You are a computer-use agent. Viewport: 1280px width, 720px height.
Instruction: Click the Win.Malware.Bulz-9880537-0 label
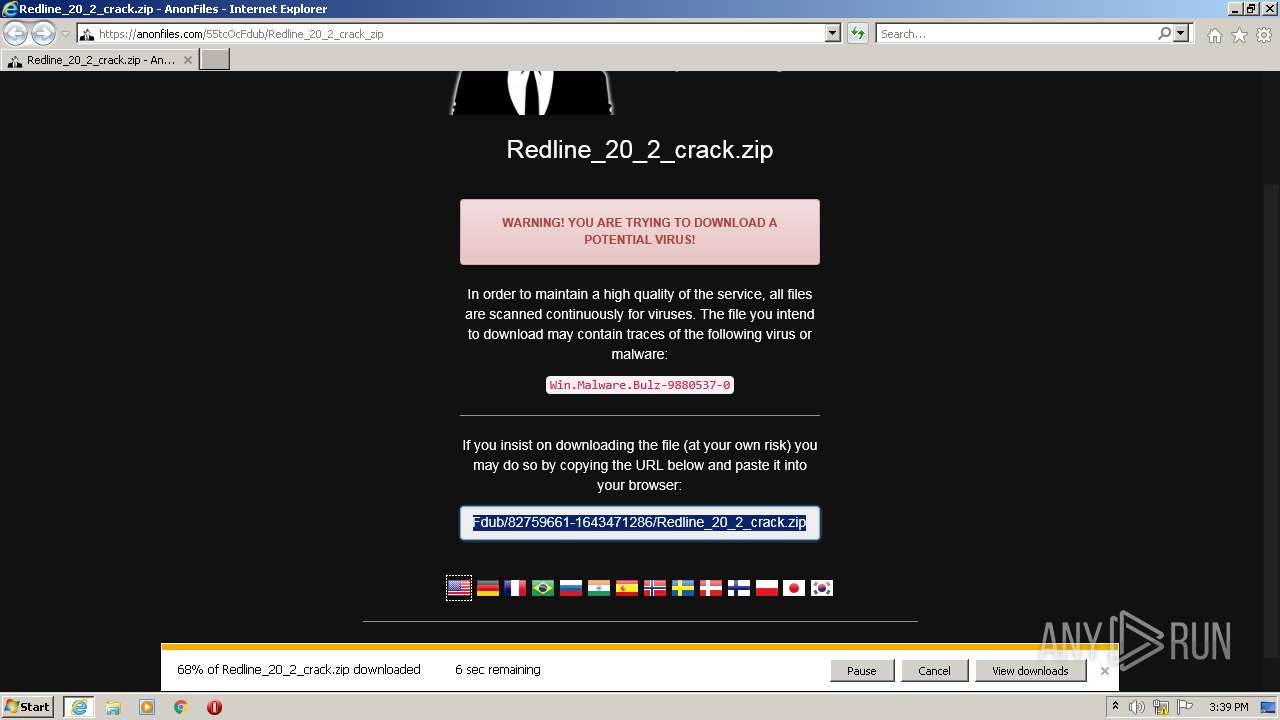click(x=640, y=385)
